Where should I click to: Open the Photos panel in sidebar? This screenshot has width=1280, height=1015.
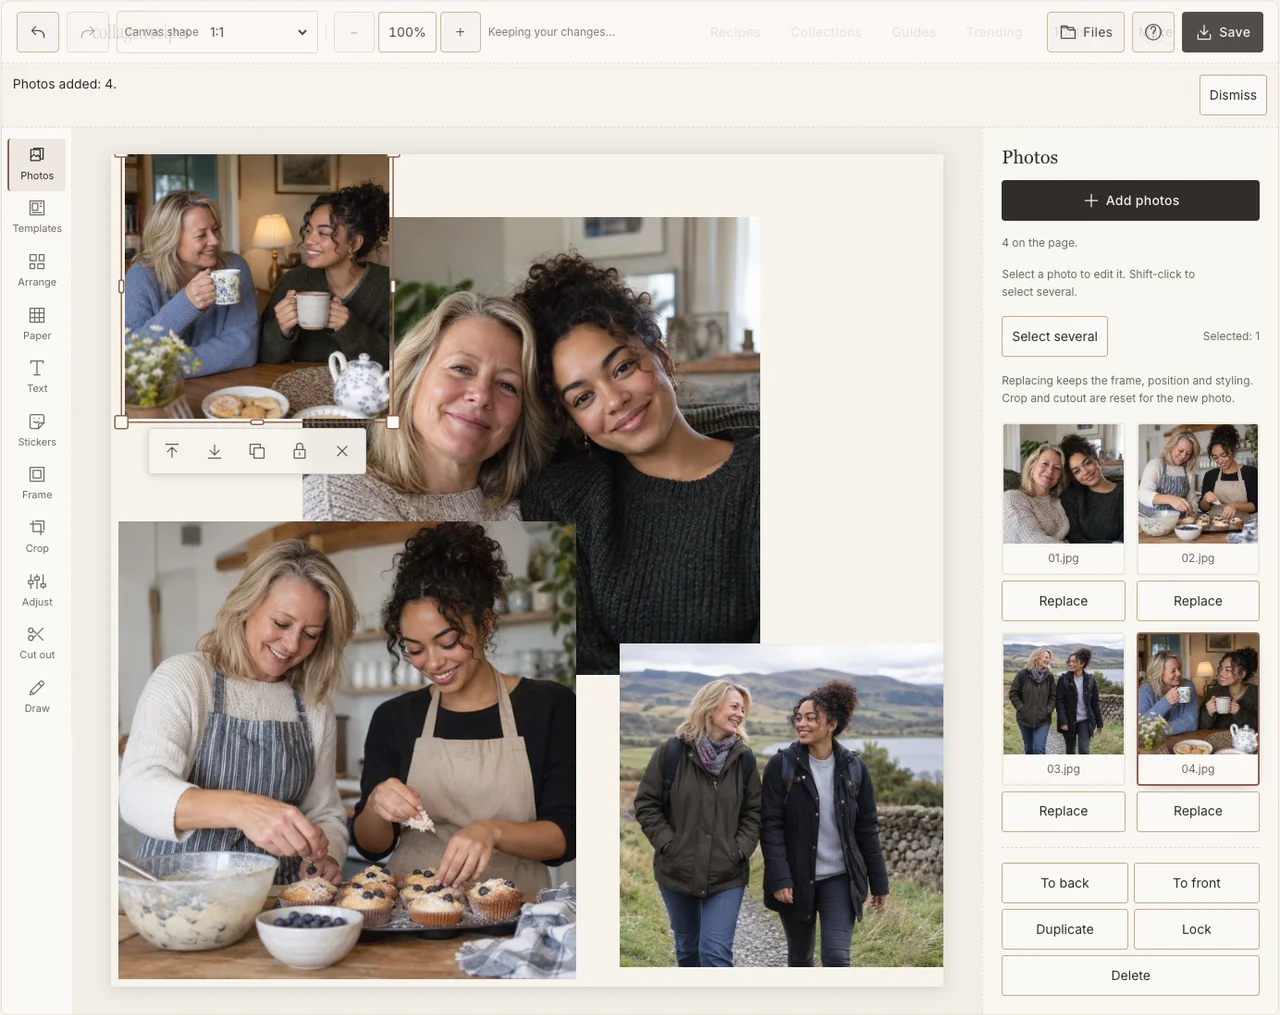[x=37, y=164]
